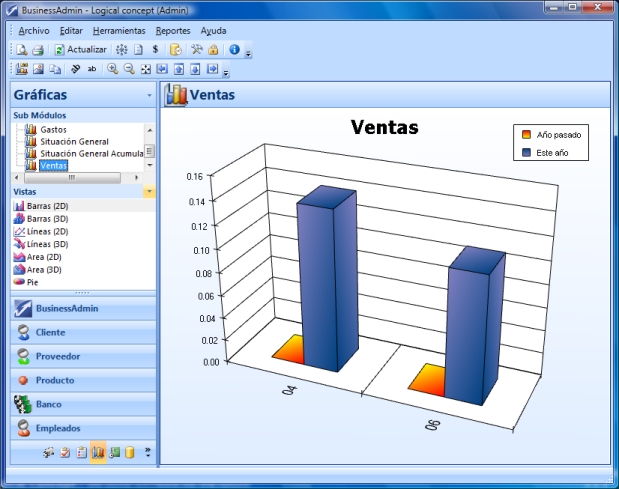Click the printer icon in toolbar
Screen dimensions: 619x489
coord(37,49)
